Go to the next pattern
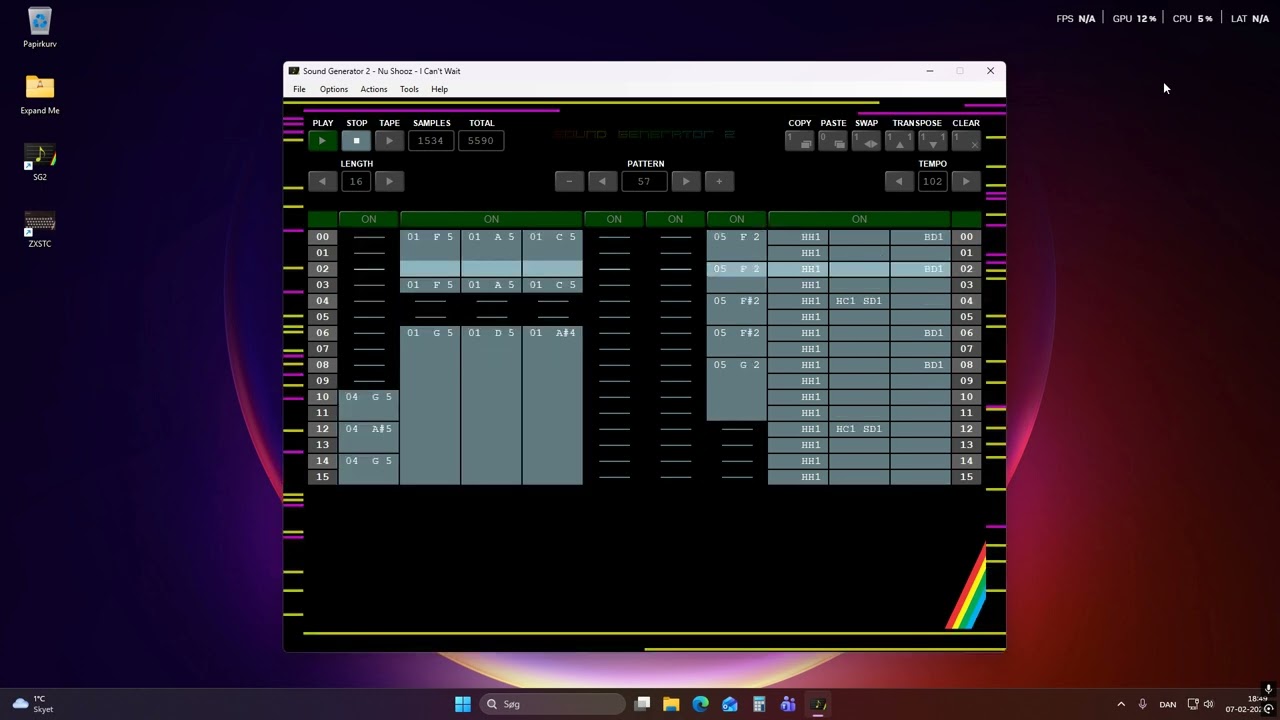Viewport: 1280px width, 720px height. pyautogui.click(x=686, y=181)
